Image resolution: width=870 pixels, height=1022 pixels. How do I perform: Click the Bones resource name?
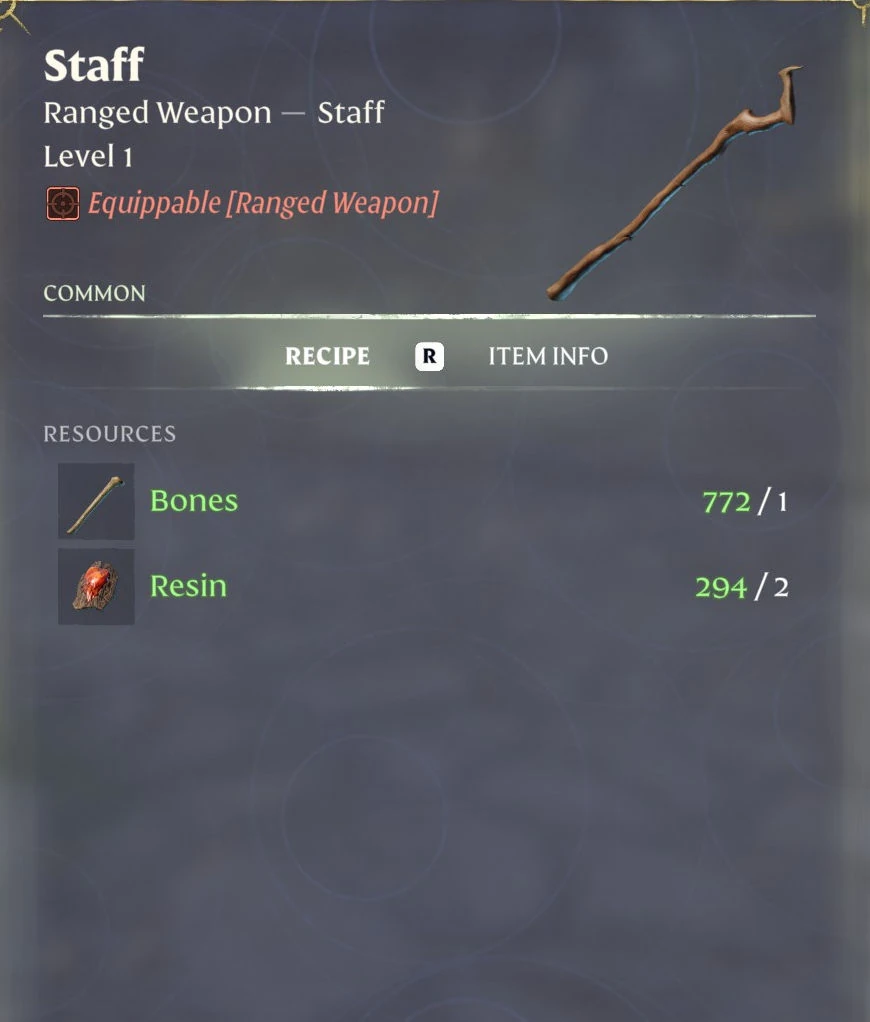coord(194,501)
